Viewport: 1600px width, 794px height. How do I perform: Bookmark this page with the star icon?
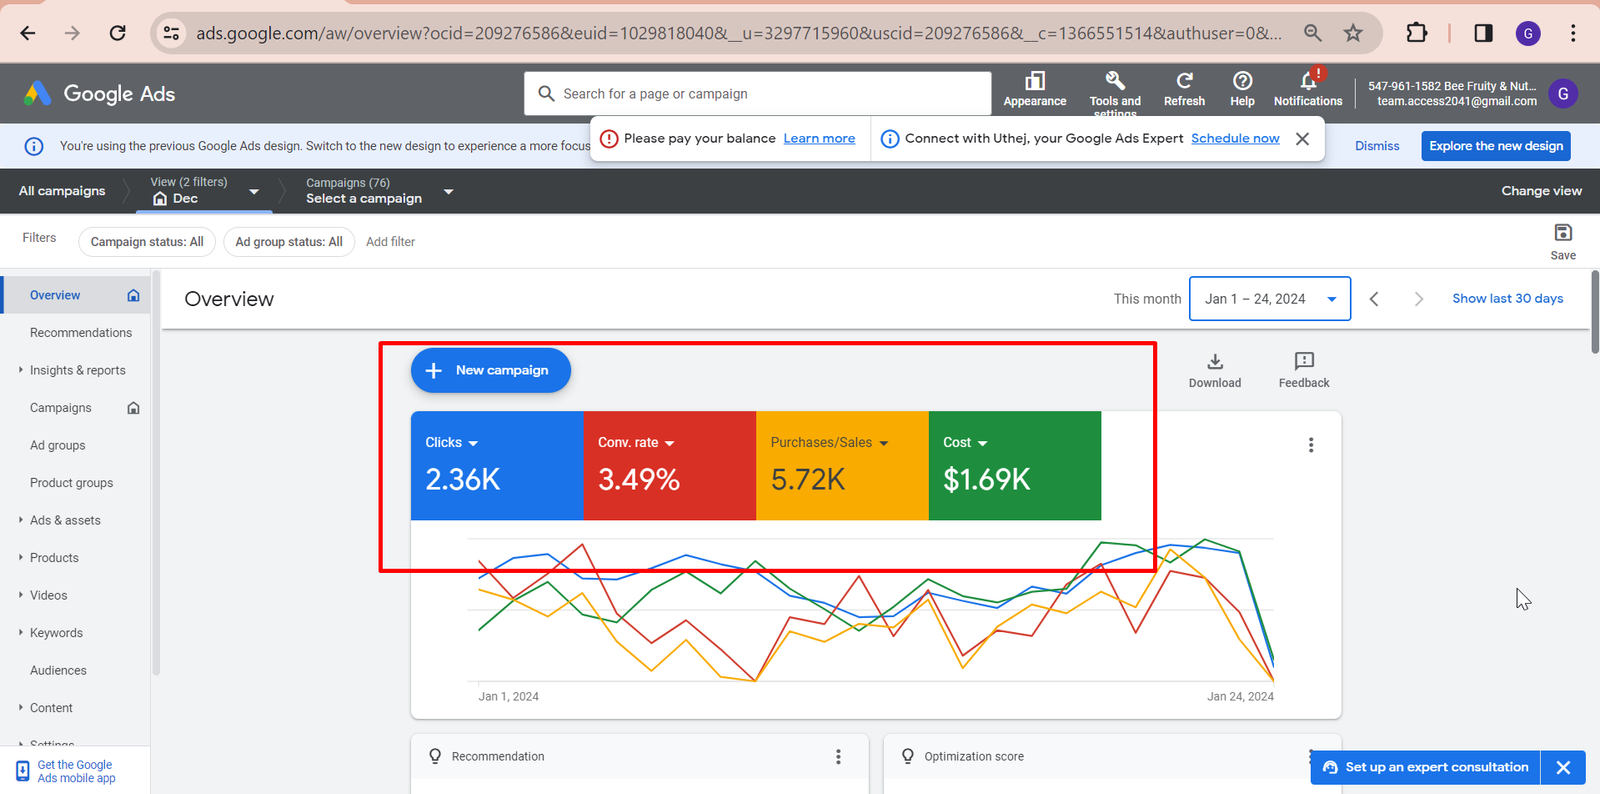pos(1353,33)
